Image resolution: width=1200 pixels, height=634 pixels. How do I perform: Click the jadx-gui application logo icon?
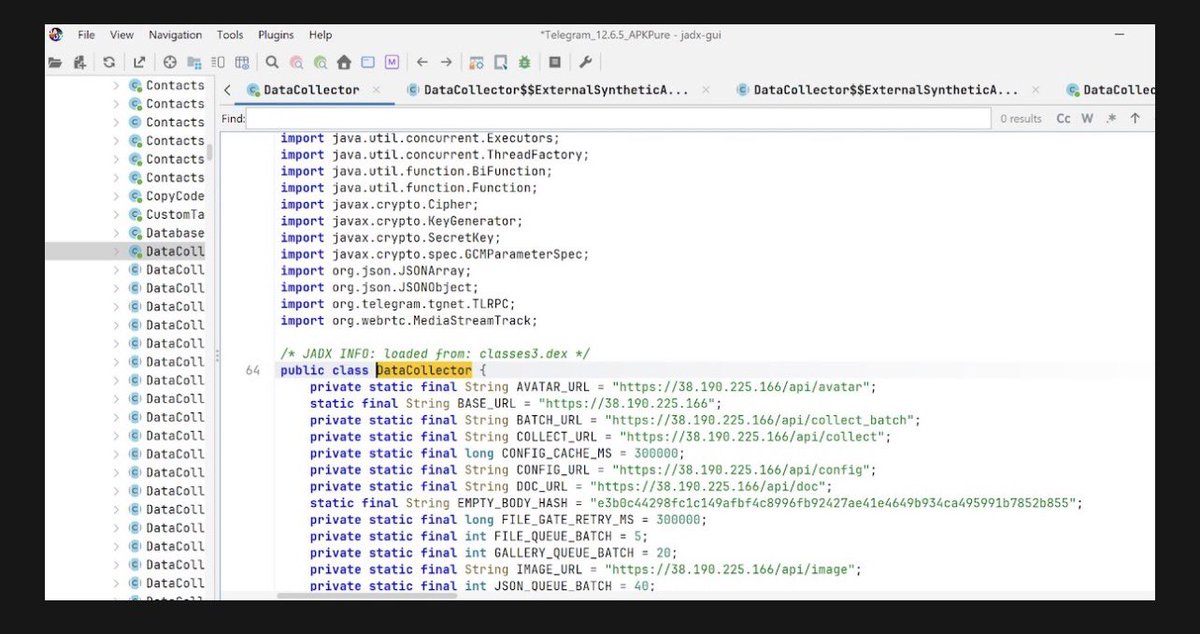[55, 34]
